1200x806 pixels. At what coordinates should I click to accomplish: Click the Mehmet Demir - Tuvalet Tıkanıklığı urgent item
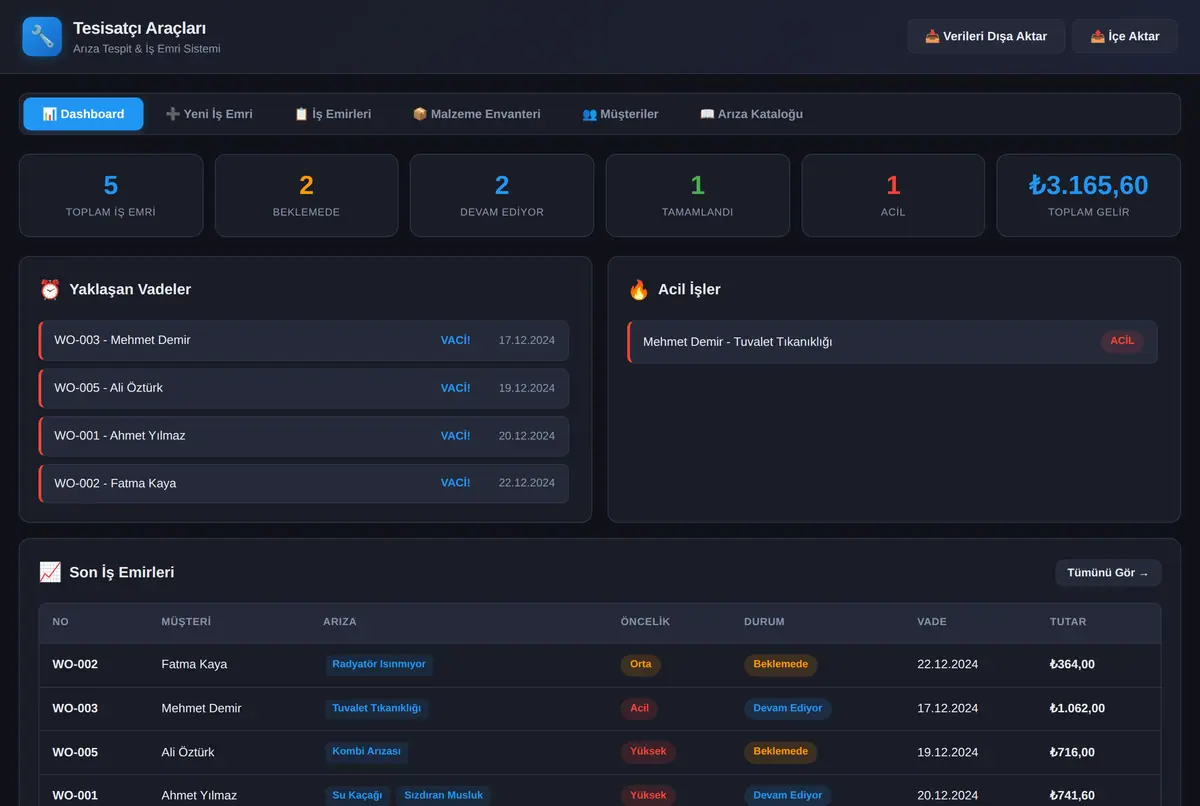892,342
